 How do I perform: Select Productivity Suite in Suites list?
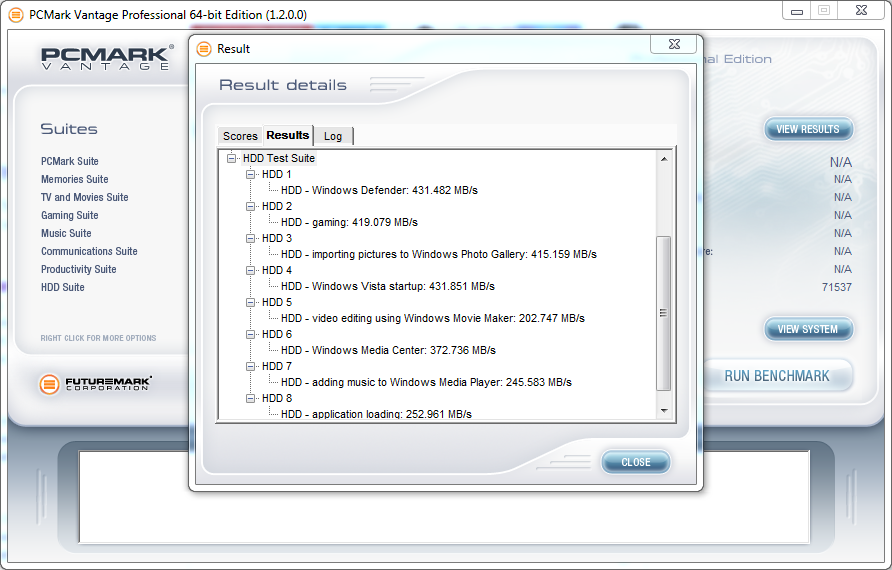pyautogui.click(x=79, y=269)
